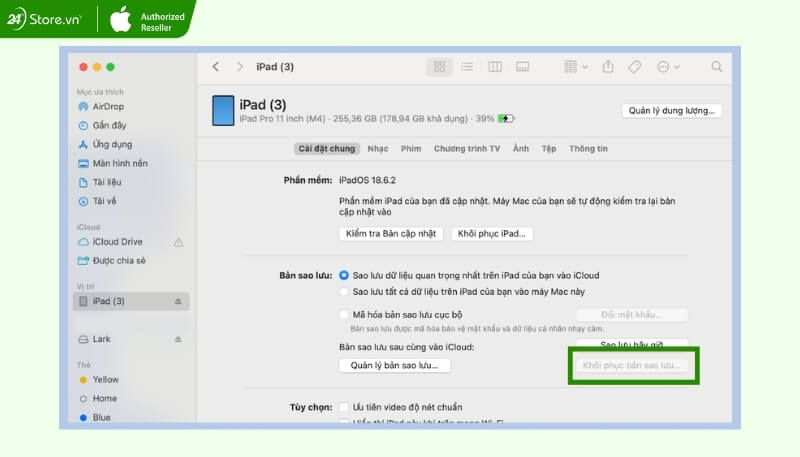Open the Nhạc tab
The width and height of the screenshot is (800, 457).
click(378, 148)
